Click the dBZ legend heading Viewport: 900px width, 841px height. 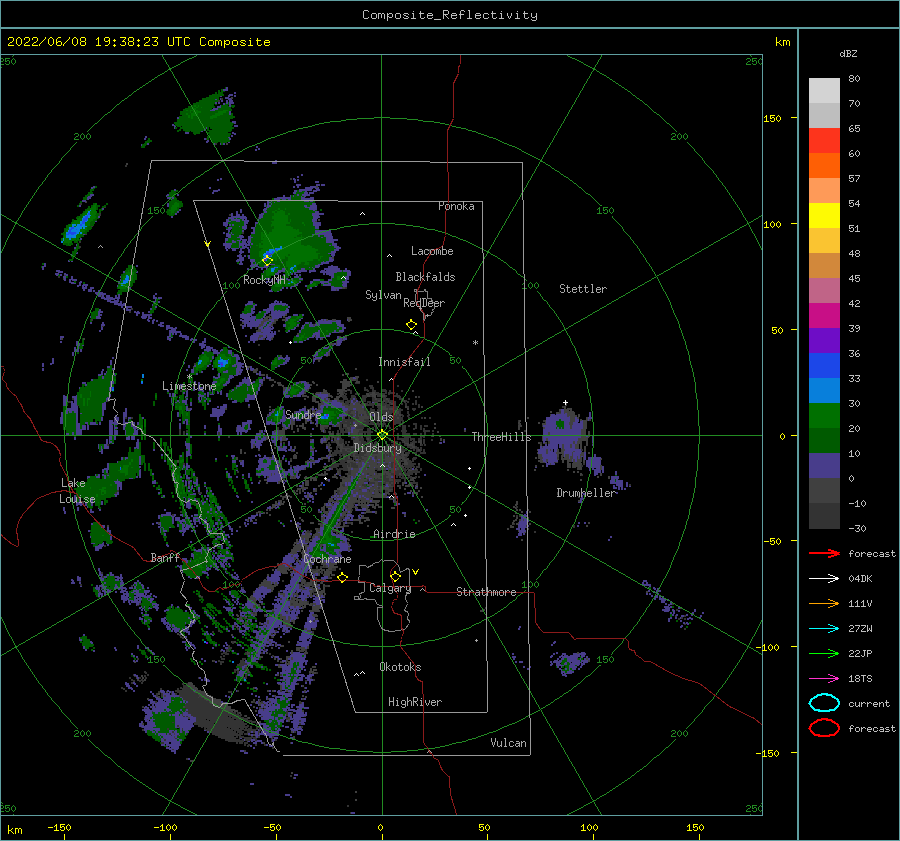coord(848,53)
